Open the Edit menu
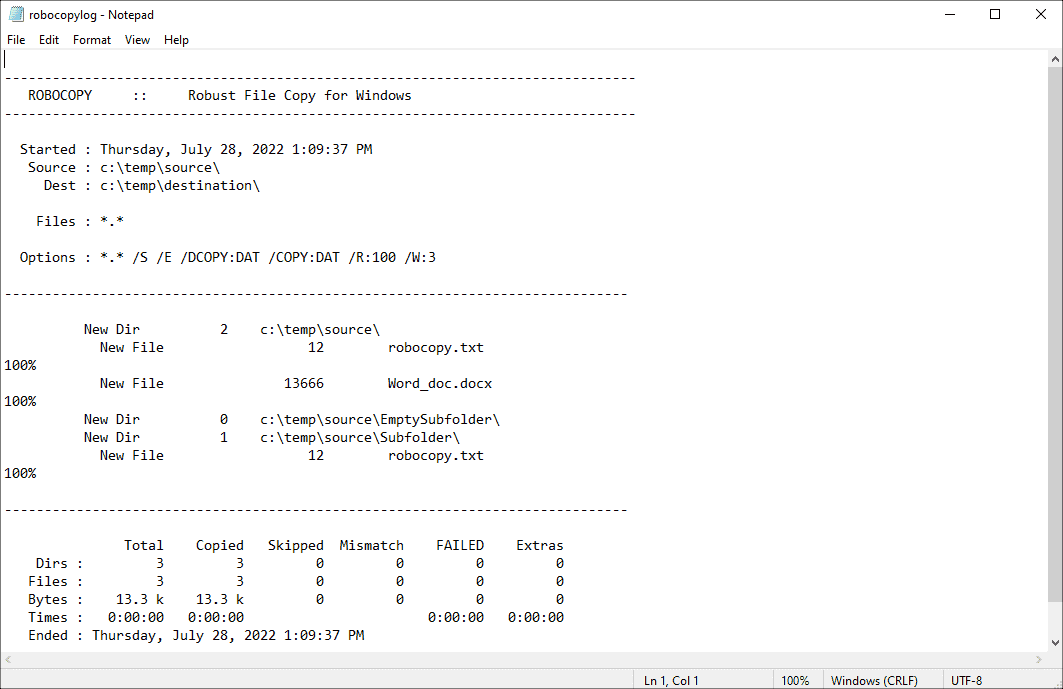 (48, 40)
